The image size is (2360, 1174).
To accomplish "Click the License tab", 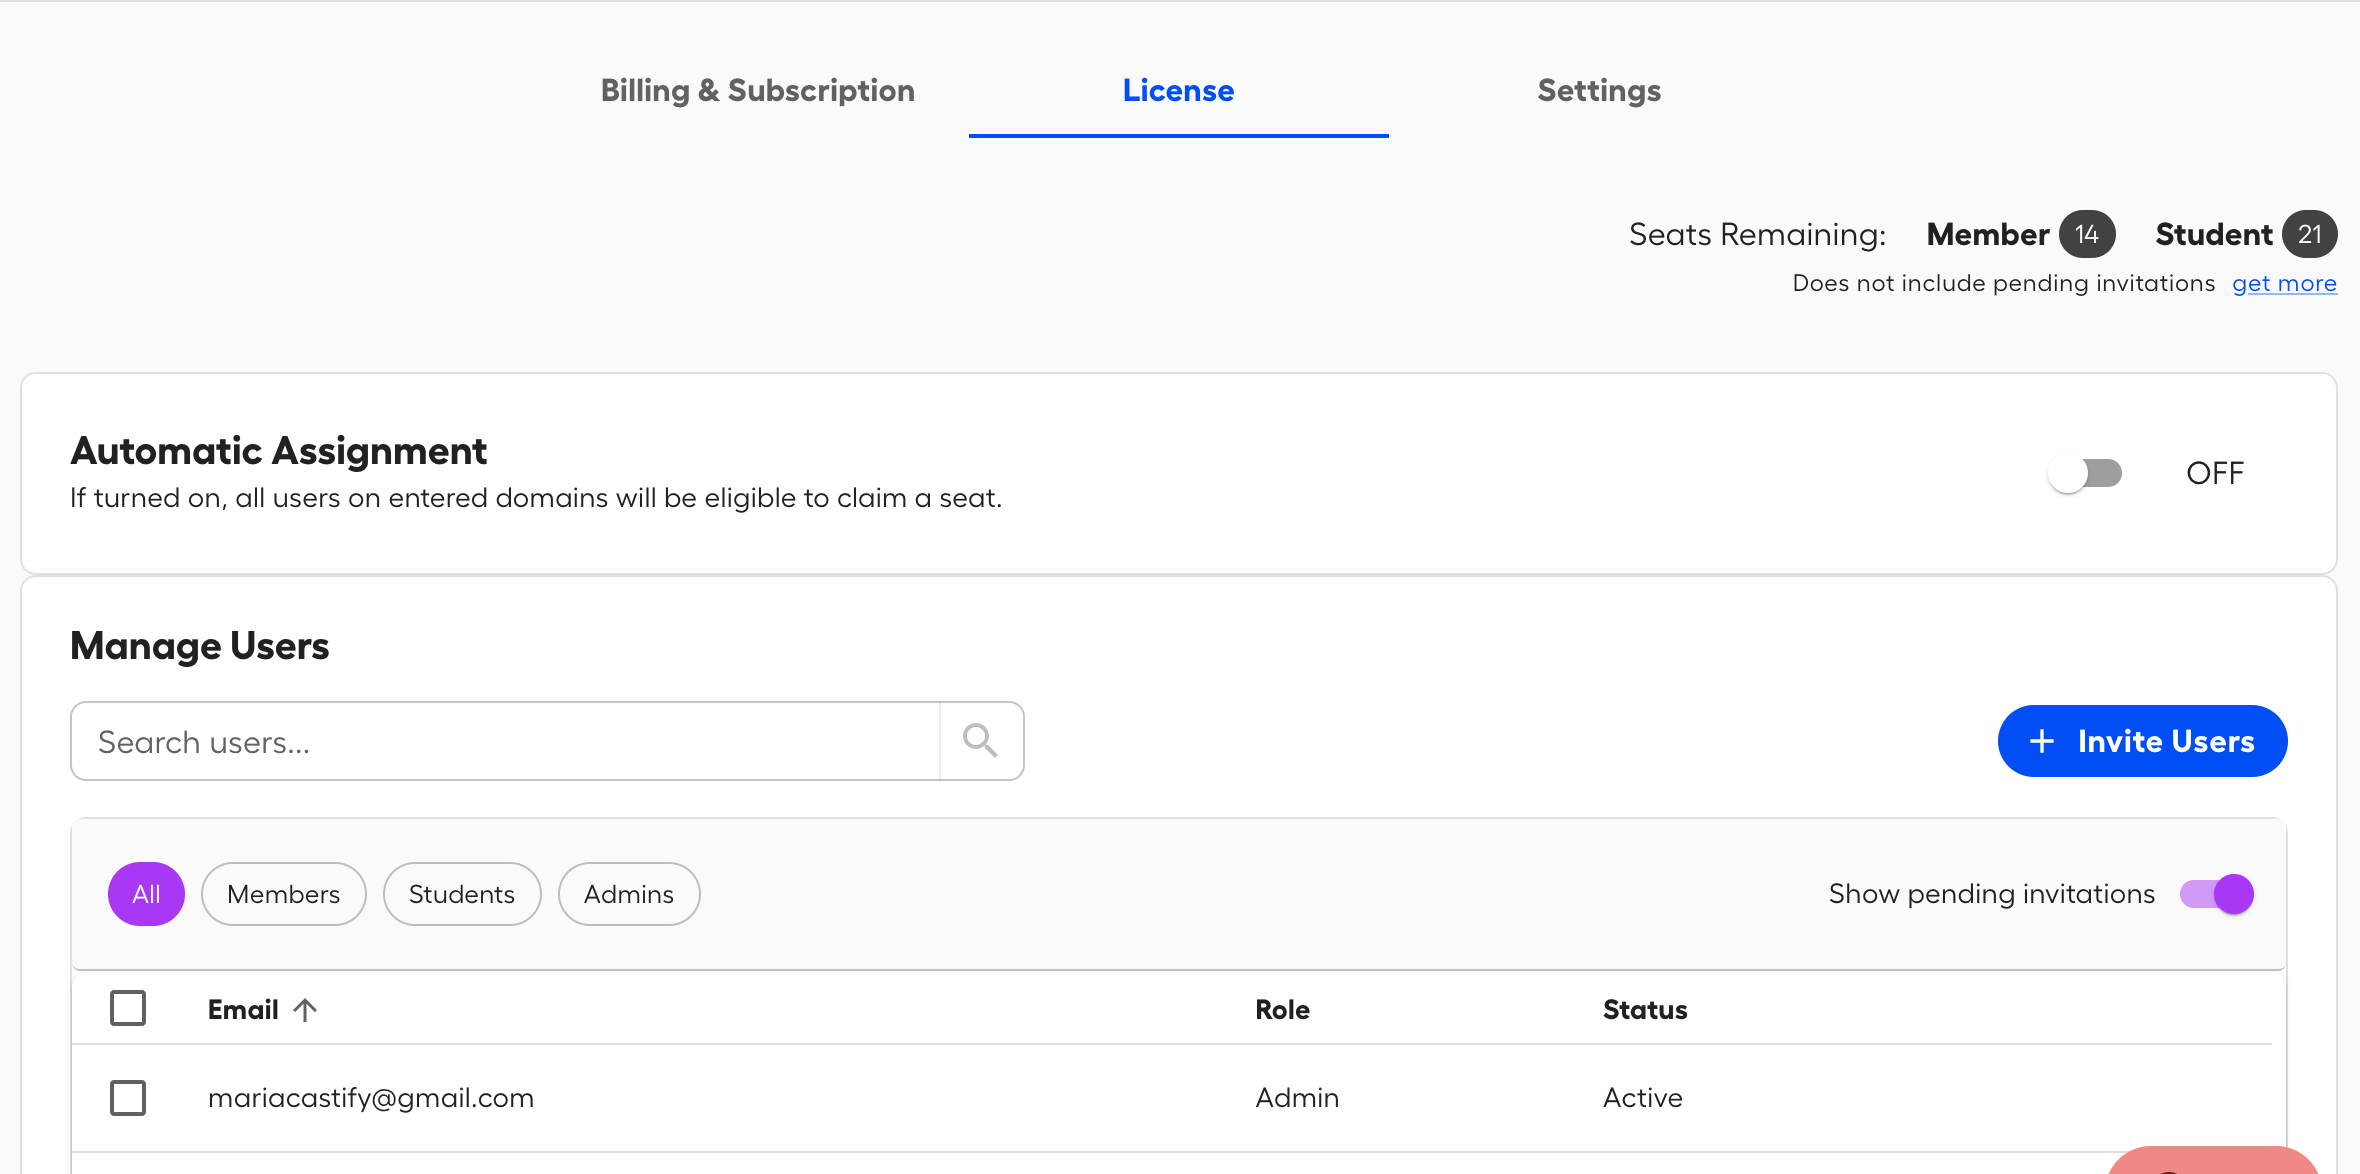I will (1178, 89).
